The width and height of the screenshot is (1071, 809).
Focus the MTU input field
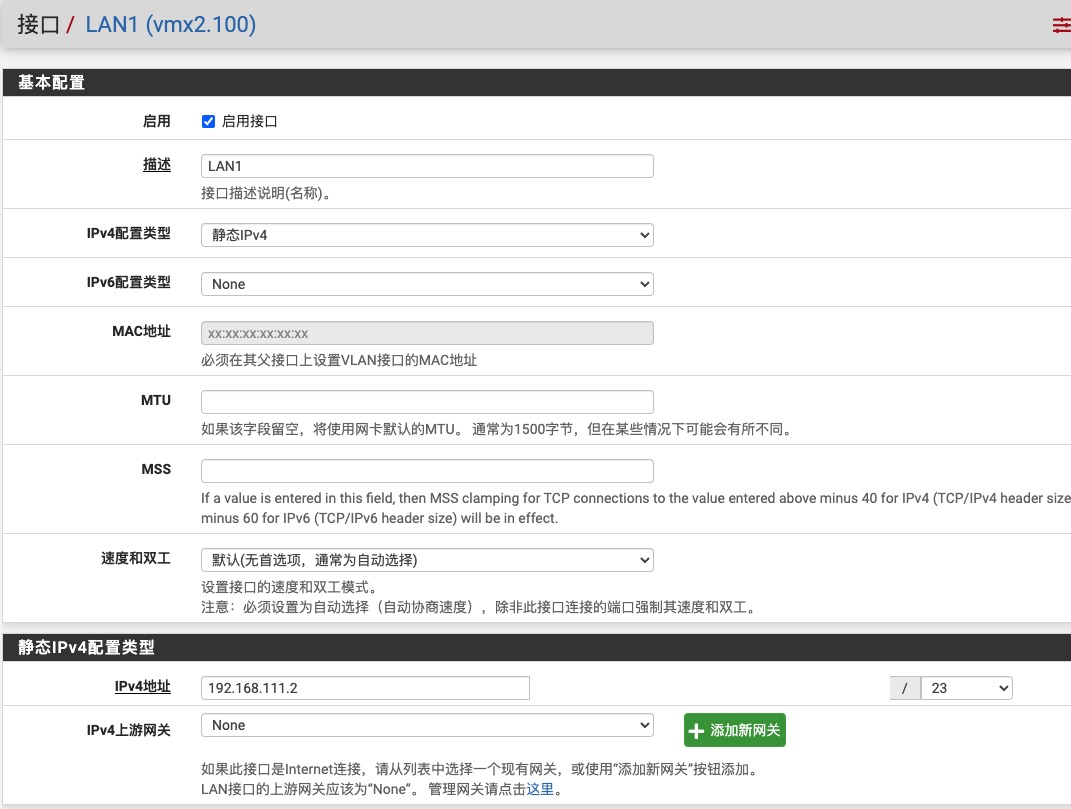point(427,402)
